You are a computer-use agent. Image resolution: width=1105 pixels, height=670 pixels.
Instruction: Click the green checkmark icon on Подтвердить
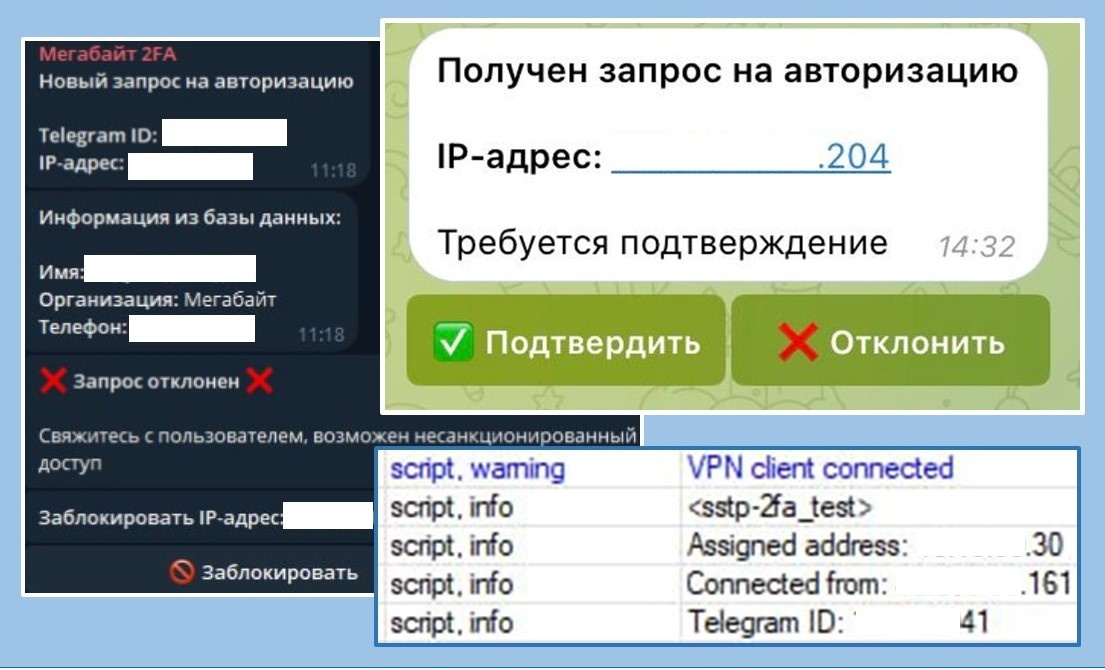(x=452, y=342)
